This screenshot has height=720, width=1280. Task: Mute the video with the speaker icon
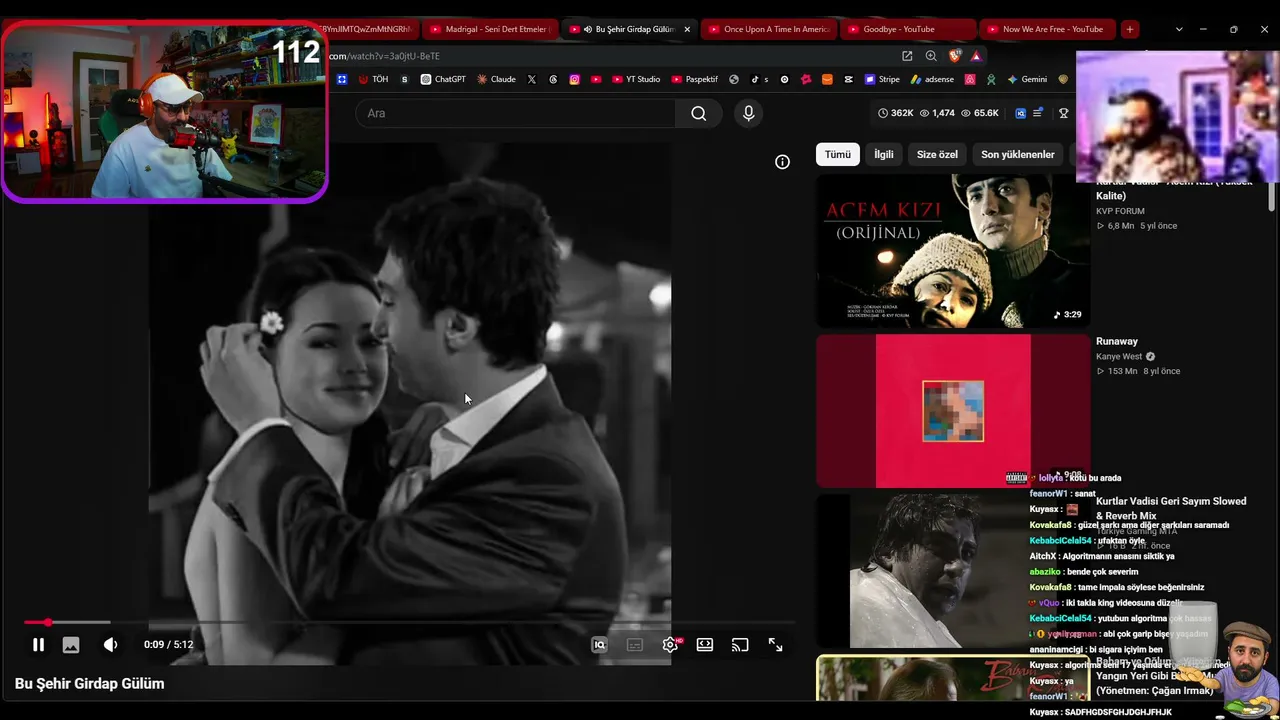pyautogui.click(x=110, y=645)
